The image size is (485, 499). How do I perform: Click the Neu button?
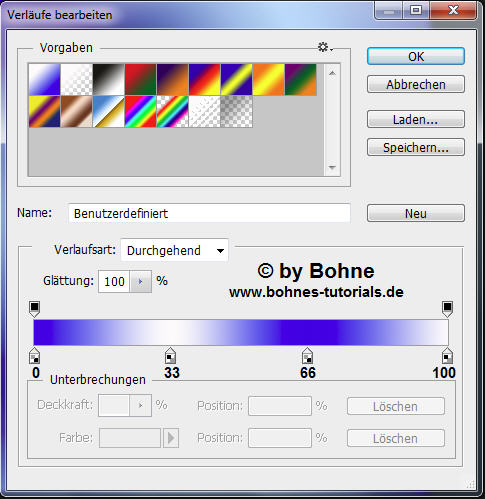coord(416,213)
